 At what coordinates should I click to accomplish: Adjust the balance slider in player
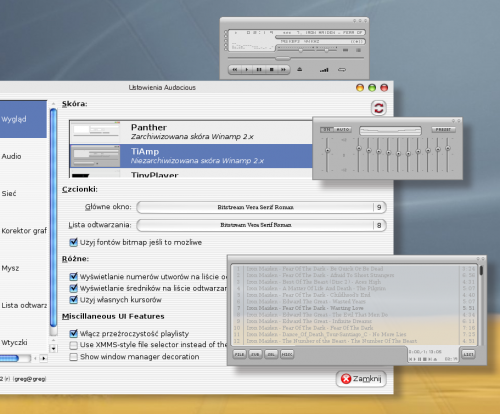click(x=327, y=50)
